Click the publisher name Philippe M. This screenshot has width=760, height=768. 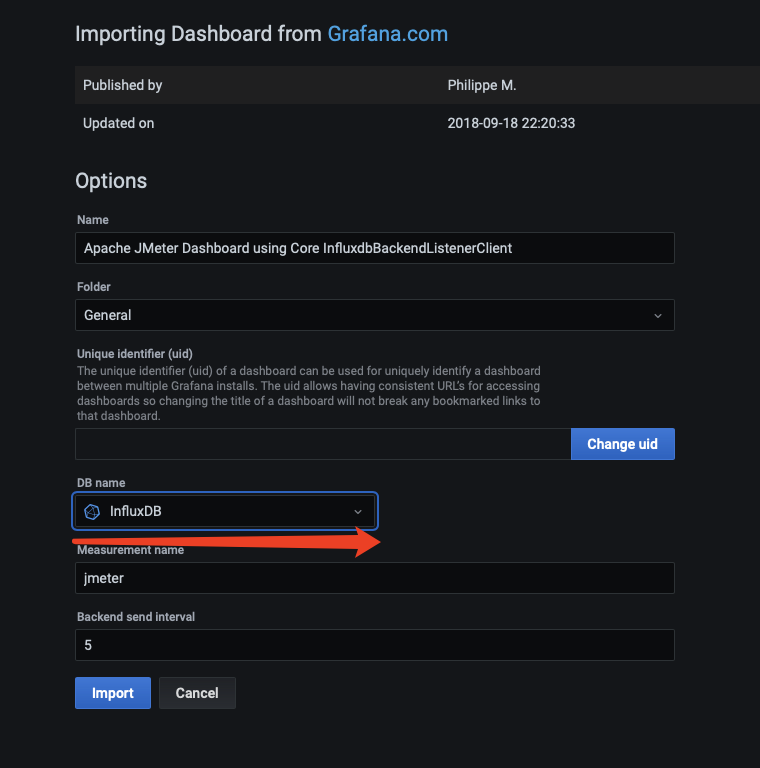click(x=482, y=85)
